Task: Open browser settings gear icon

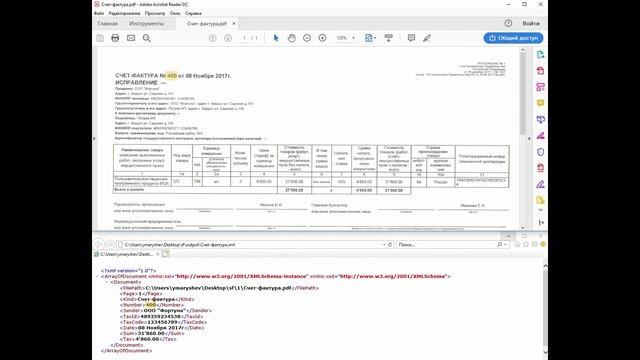Action: coord(534,244)
